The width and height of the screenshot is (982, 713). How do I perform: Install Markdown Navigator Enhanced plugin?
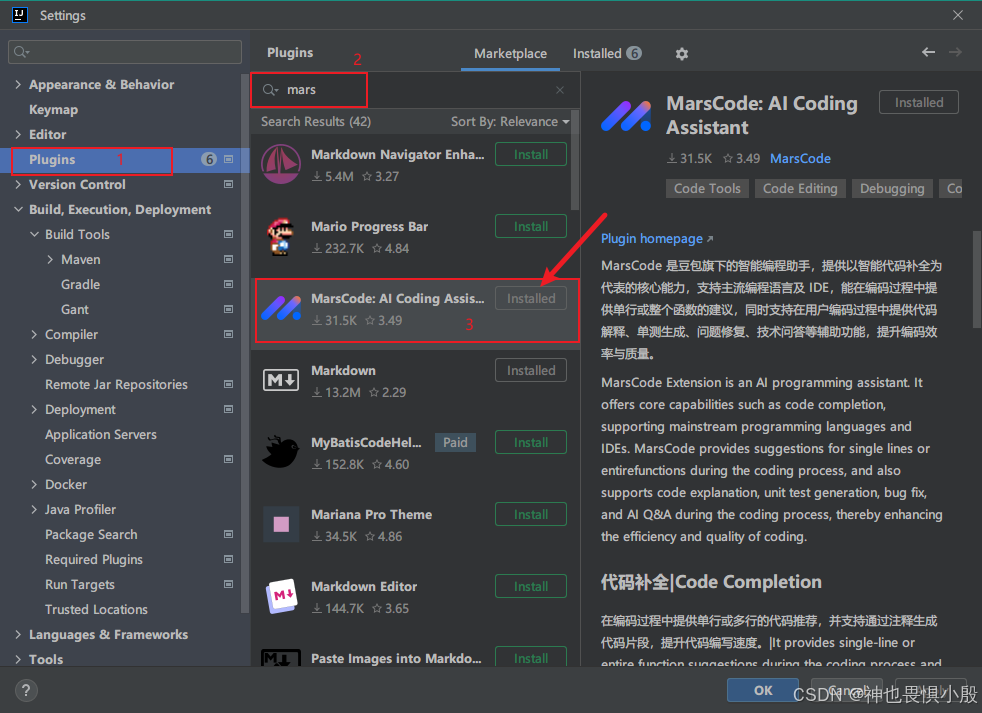(530, 155)
